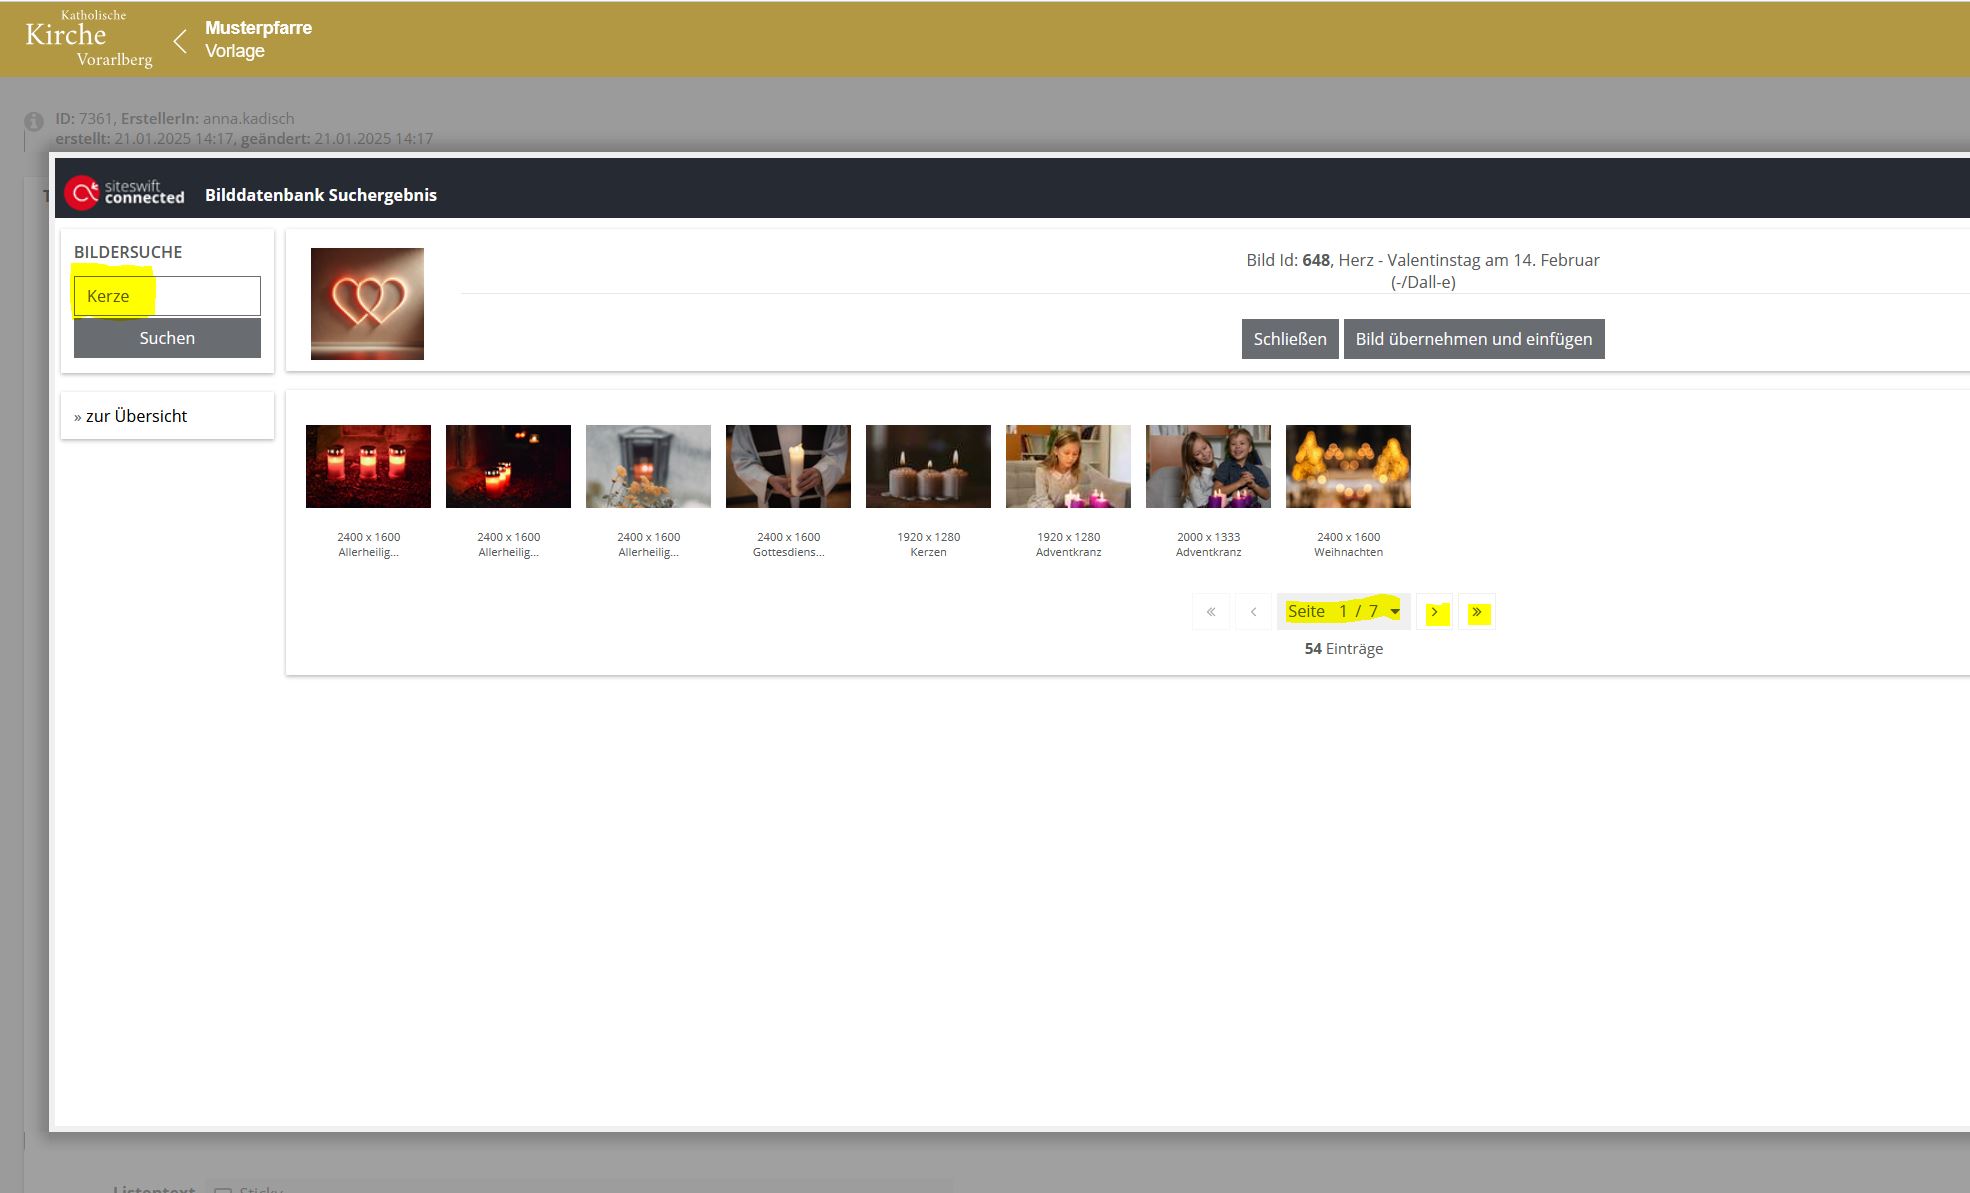Screen dimensions: 1970x1193
Task: Open the Seite 1 / 7 page dropdown
Action: click(1343, 612)
